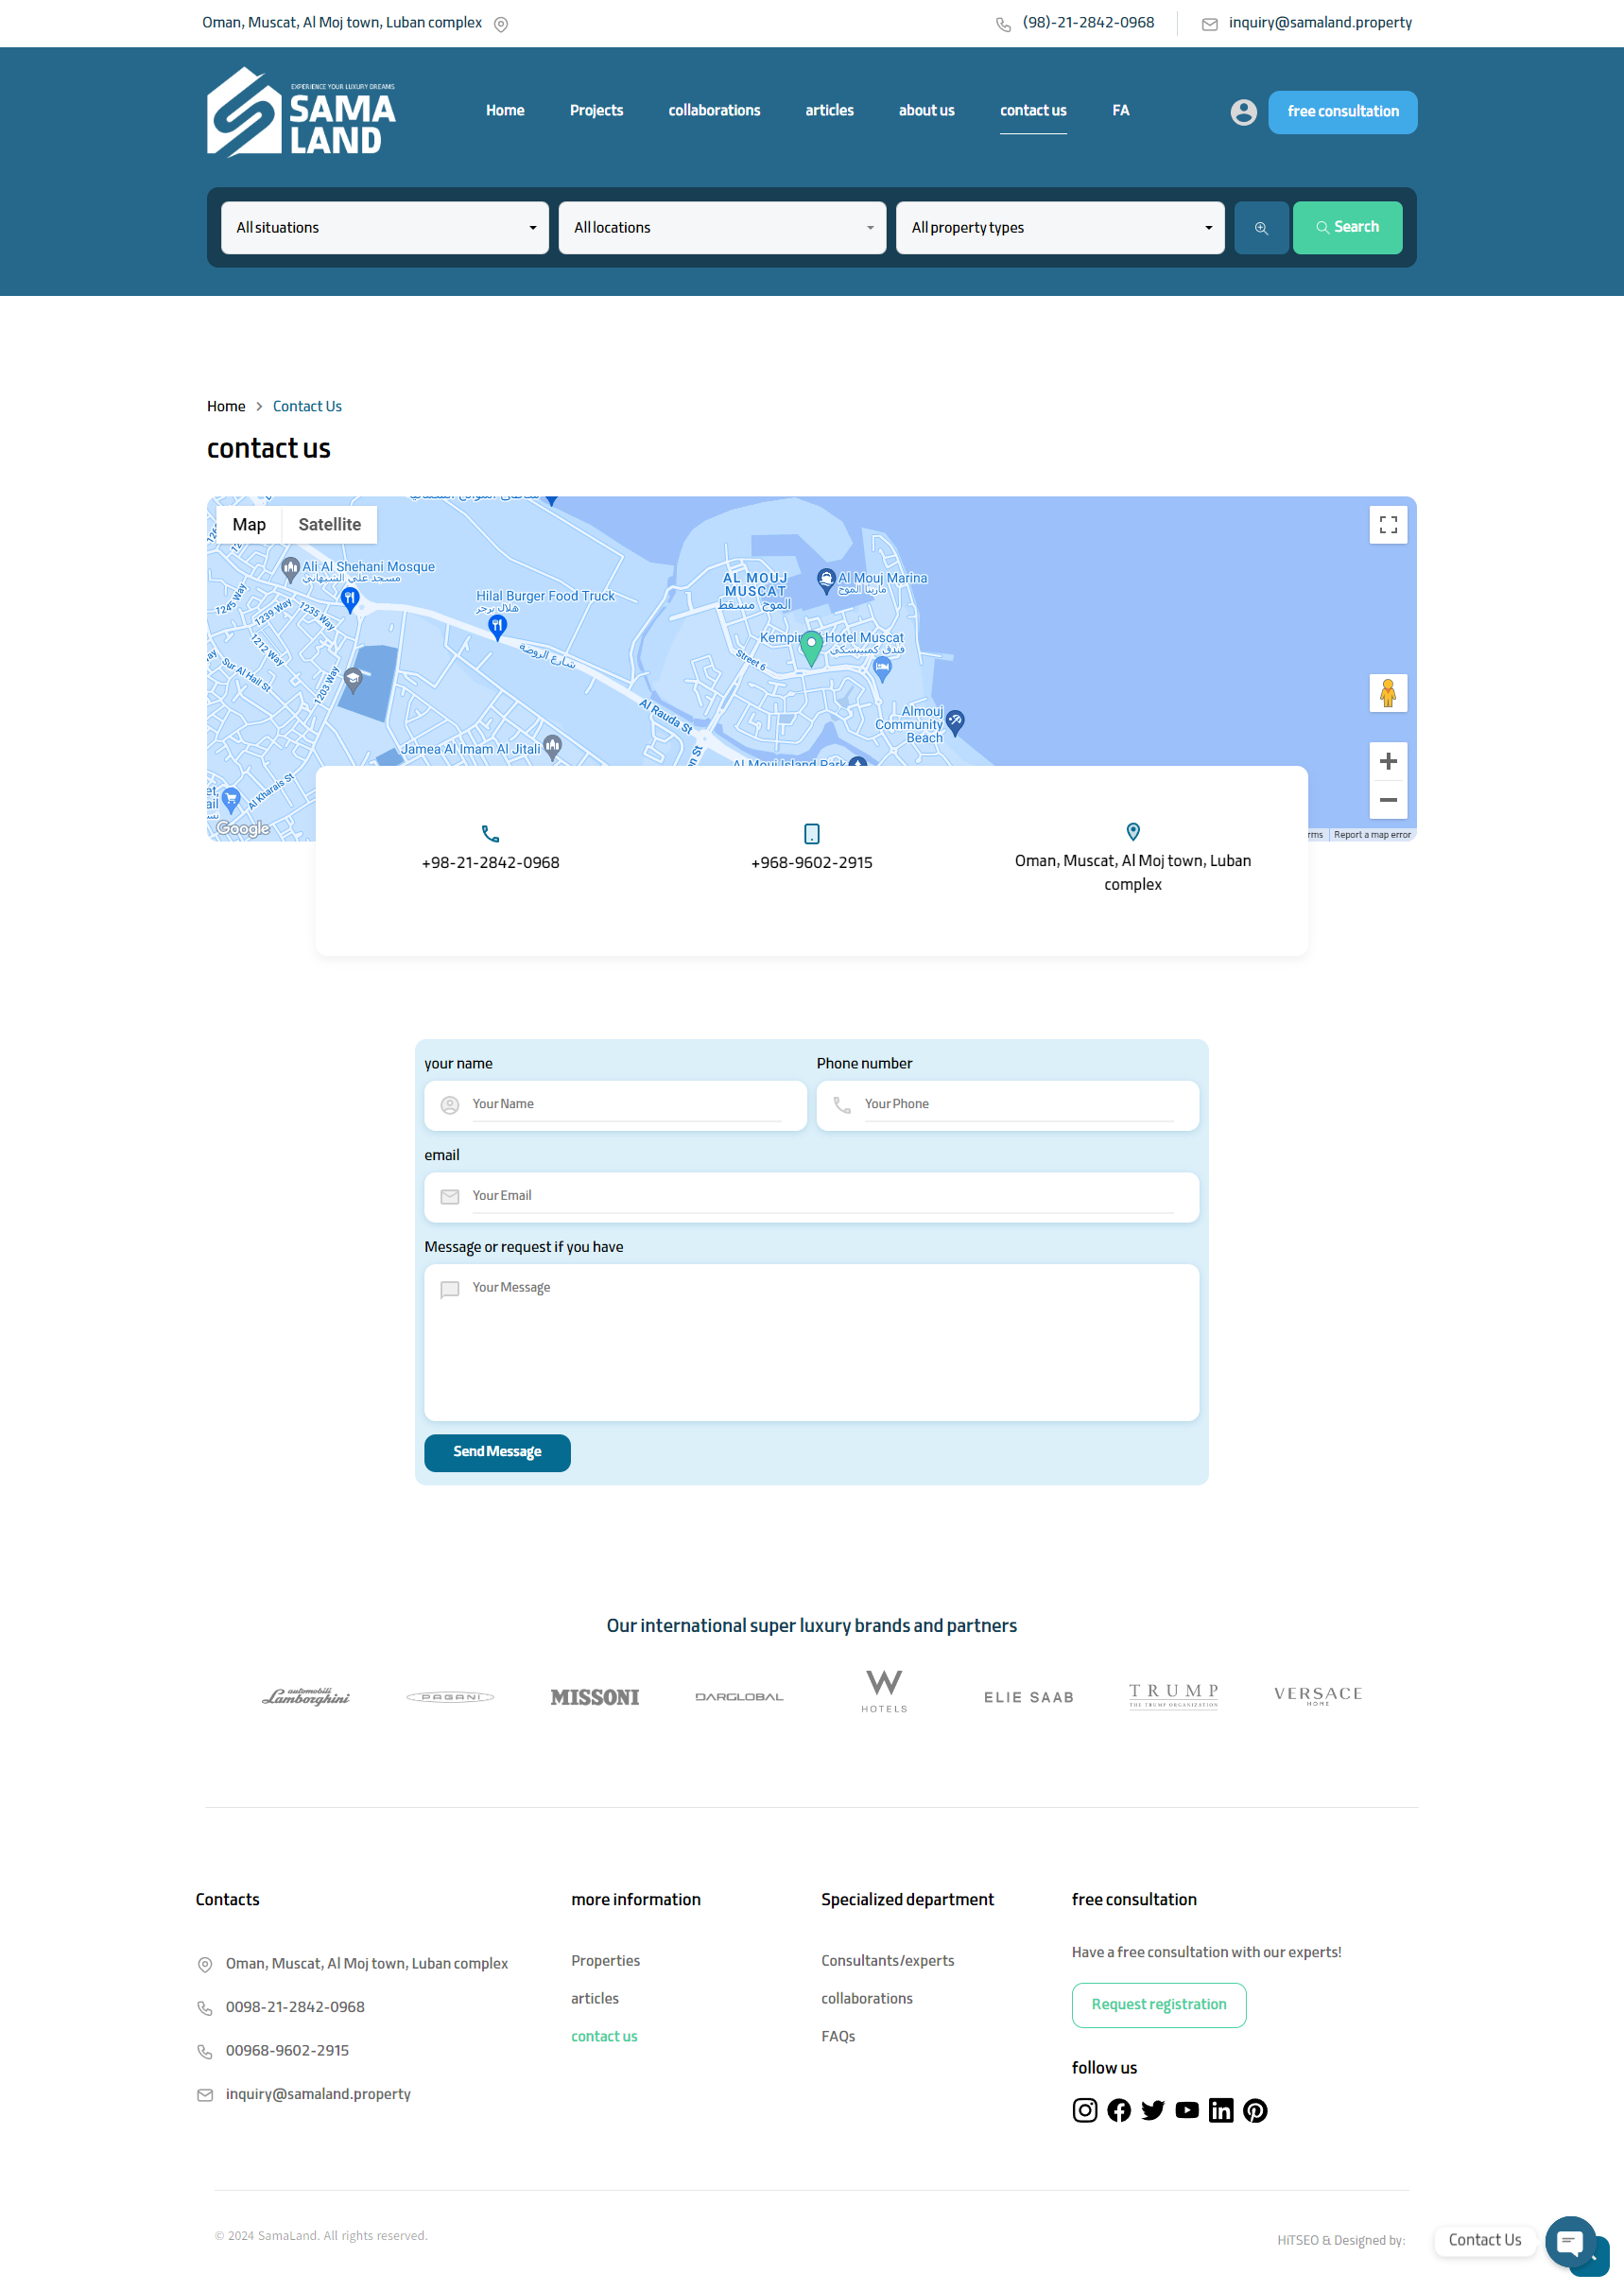Zoom in the map with plus button

[x=1387, y=762]
